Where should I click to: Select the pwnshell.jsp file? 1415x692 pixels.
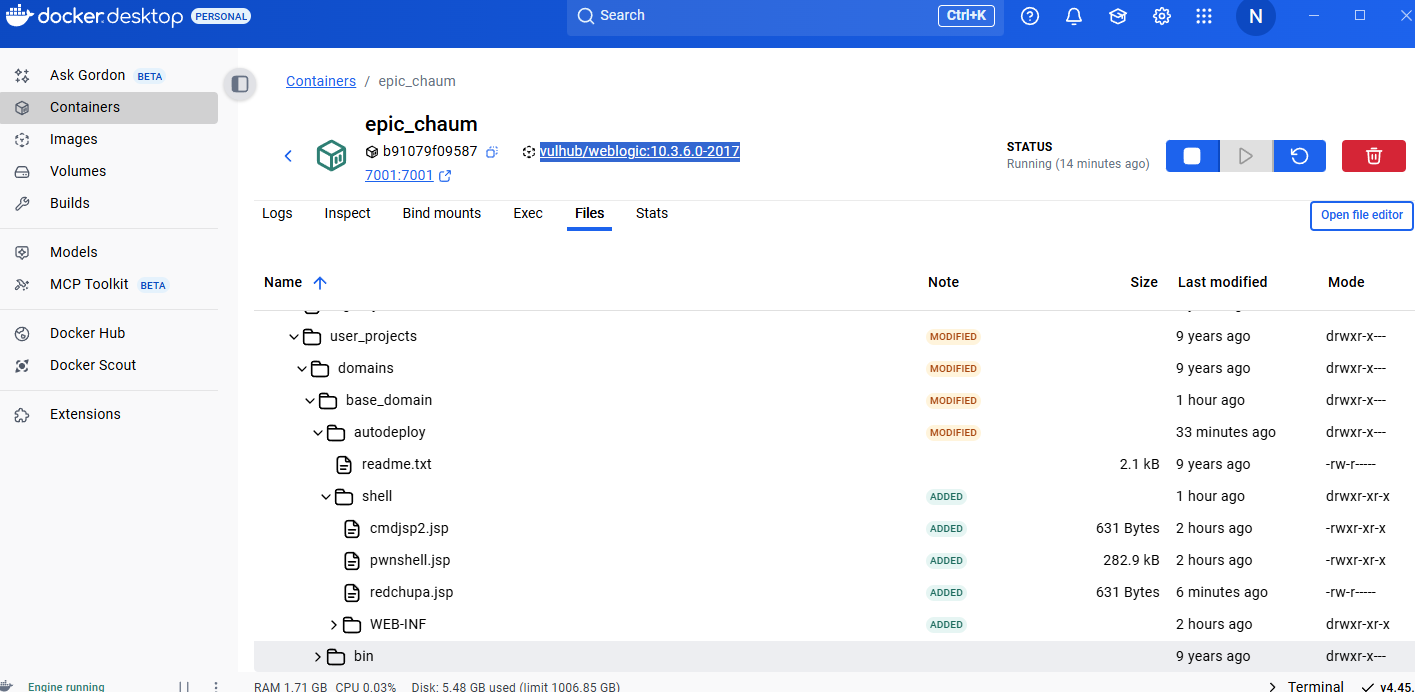[x=410, y=560]
